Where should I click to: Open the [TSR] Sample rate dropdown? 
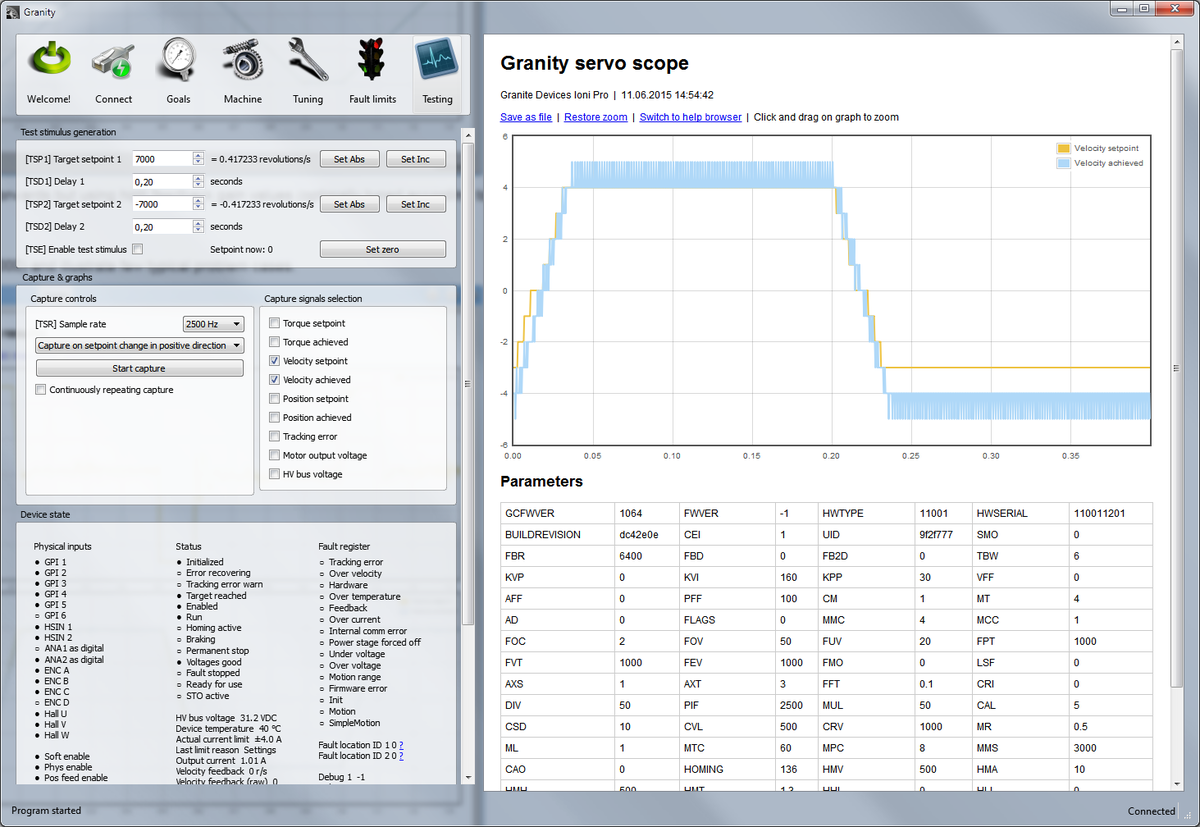(213, 323)
